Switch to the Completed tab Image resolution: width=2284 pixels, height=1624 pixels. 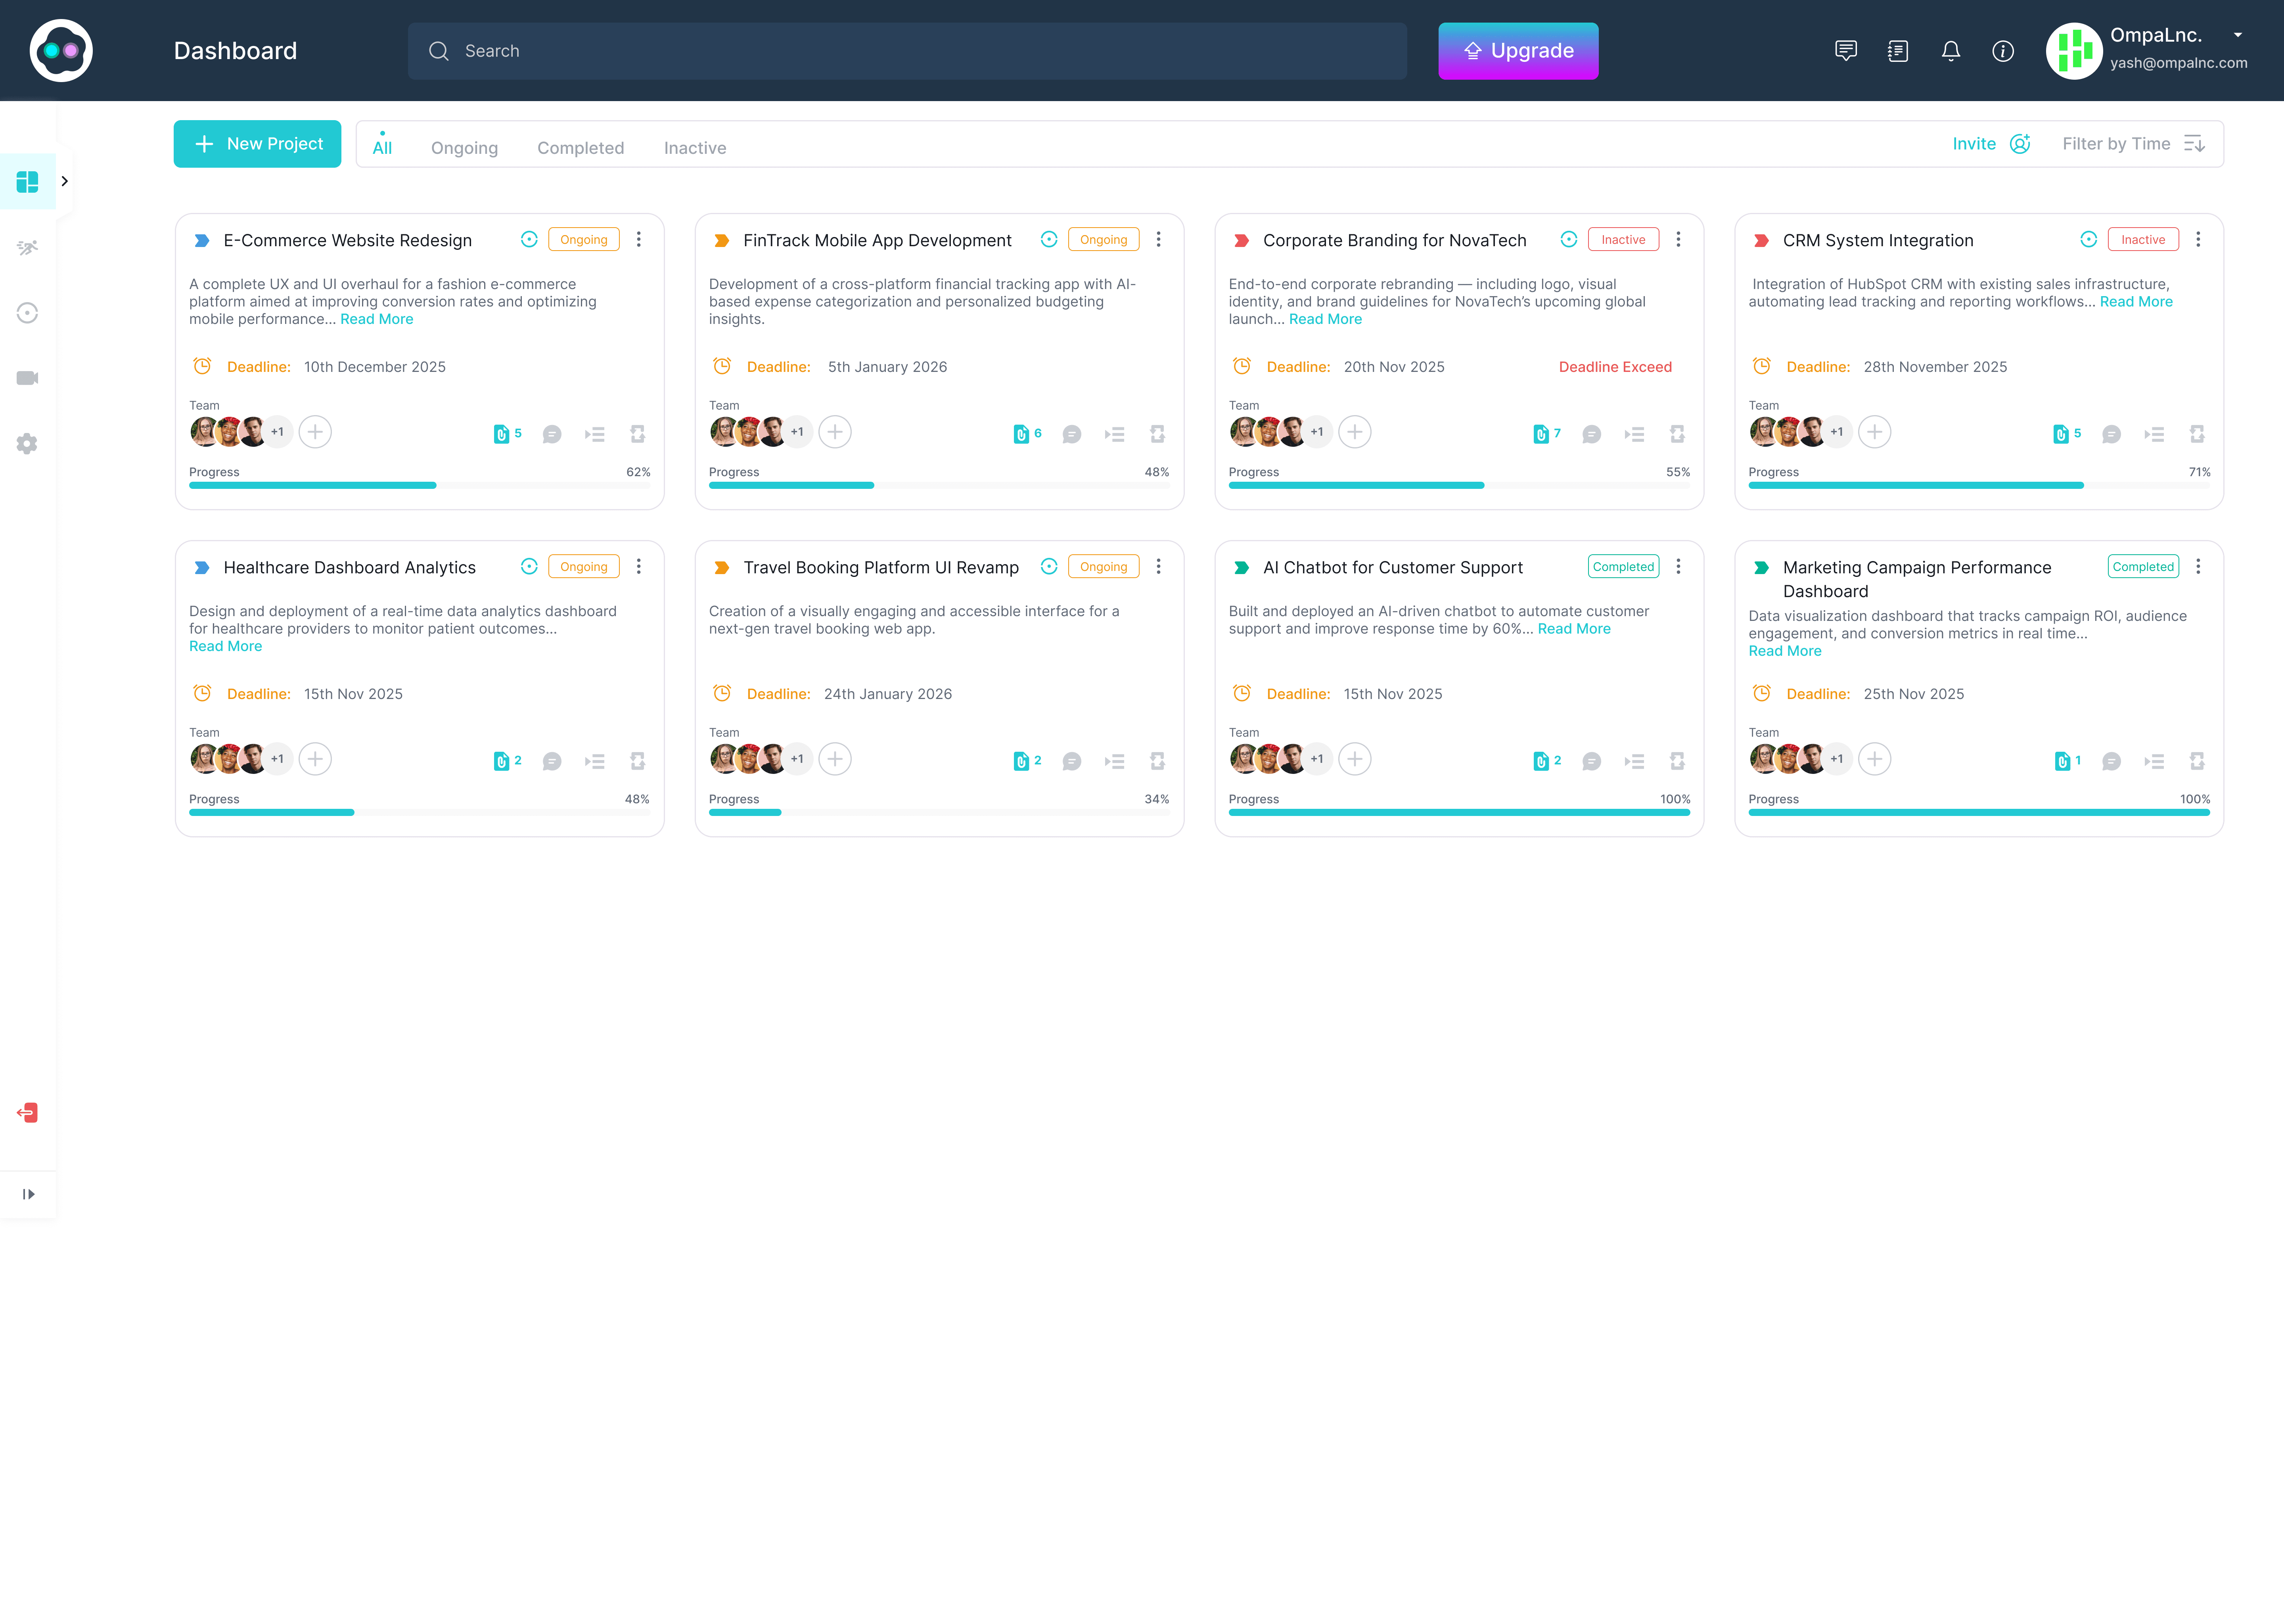[580, 147]
